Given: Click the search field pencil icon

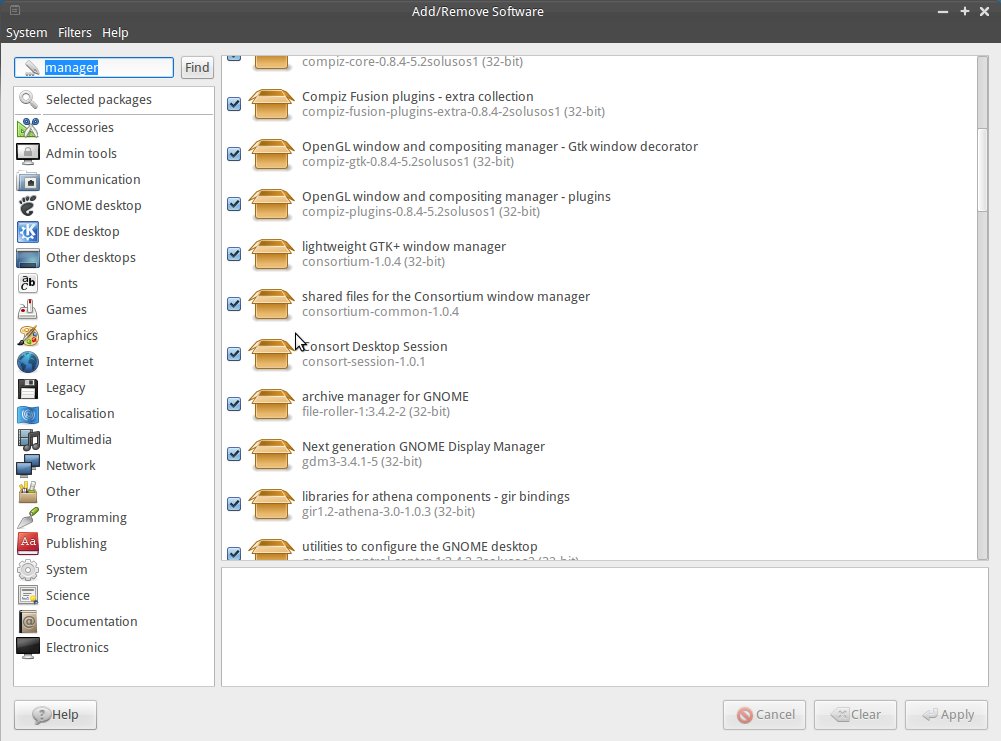Looking at the screenshot, I should (x=31, y=68).
